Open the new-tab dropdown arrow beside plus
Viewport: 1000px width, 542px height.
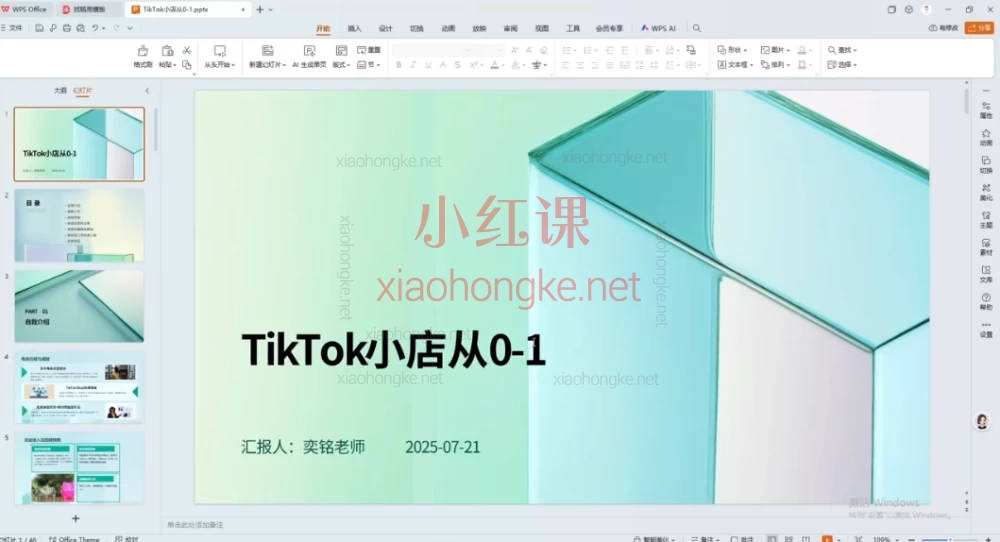click(x=270, y=10)
